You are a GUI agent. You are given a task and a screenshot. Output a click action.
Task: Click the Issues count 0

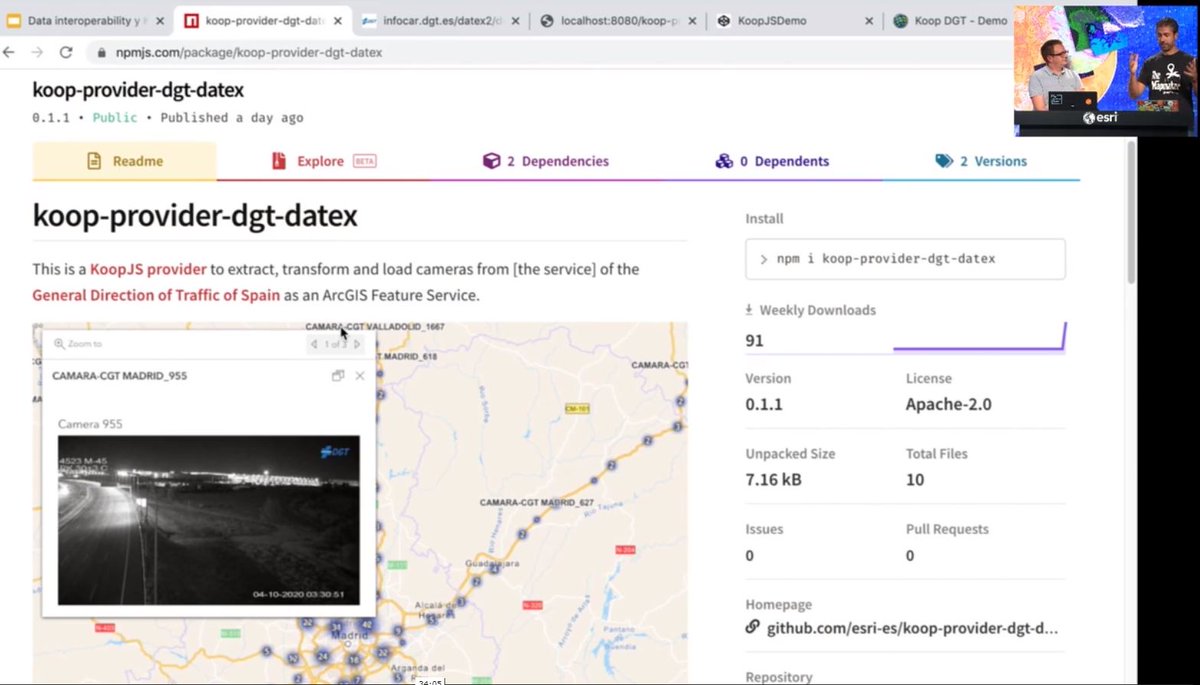pos(750,555)
